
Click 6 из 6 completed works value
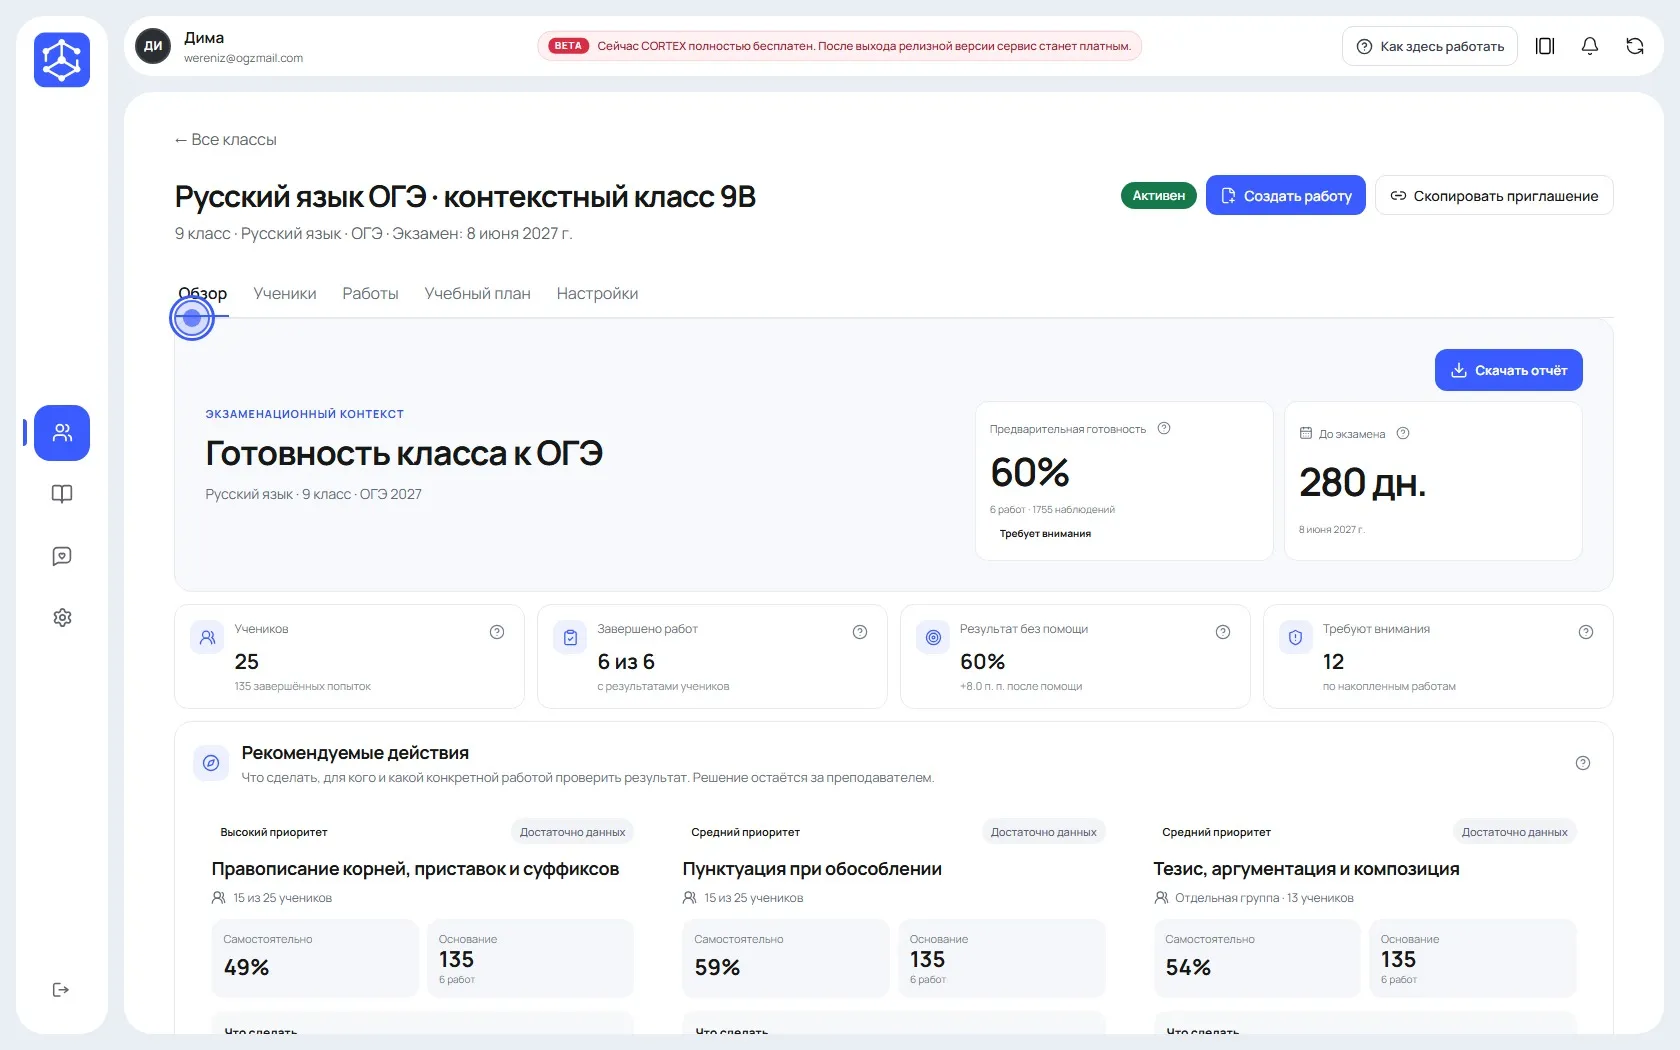click(626, 662)
